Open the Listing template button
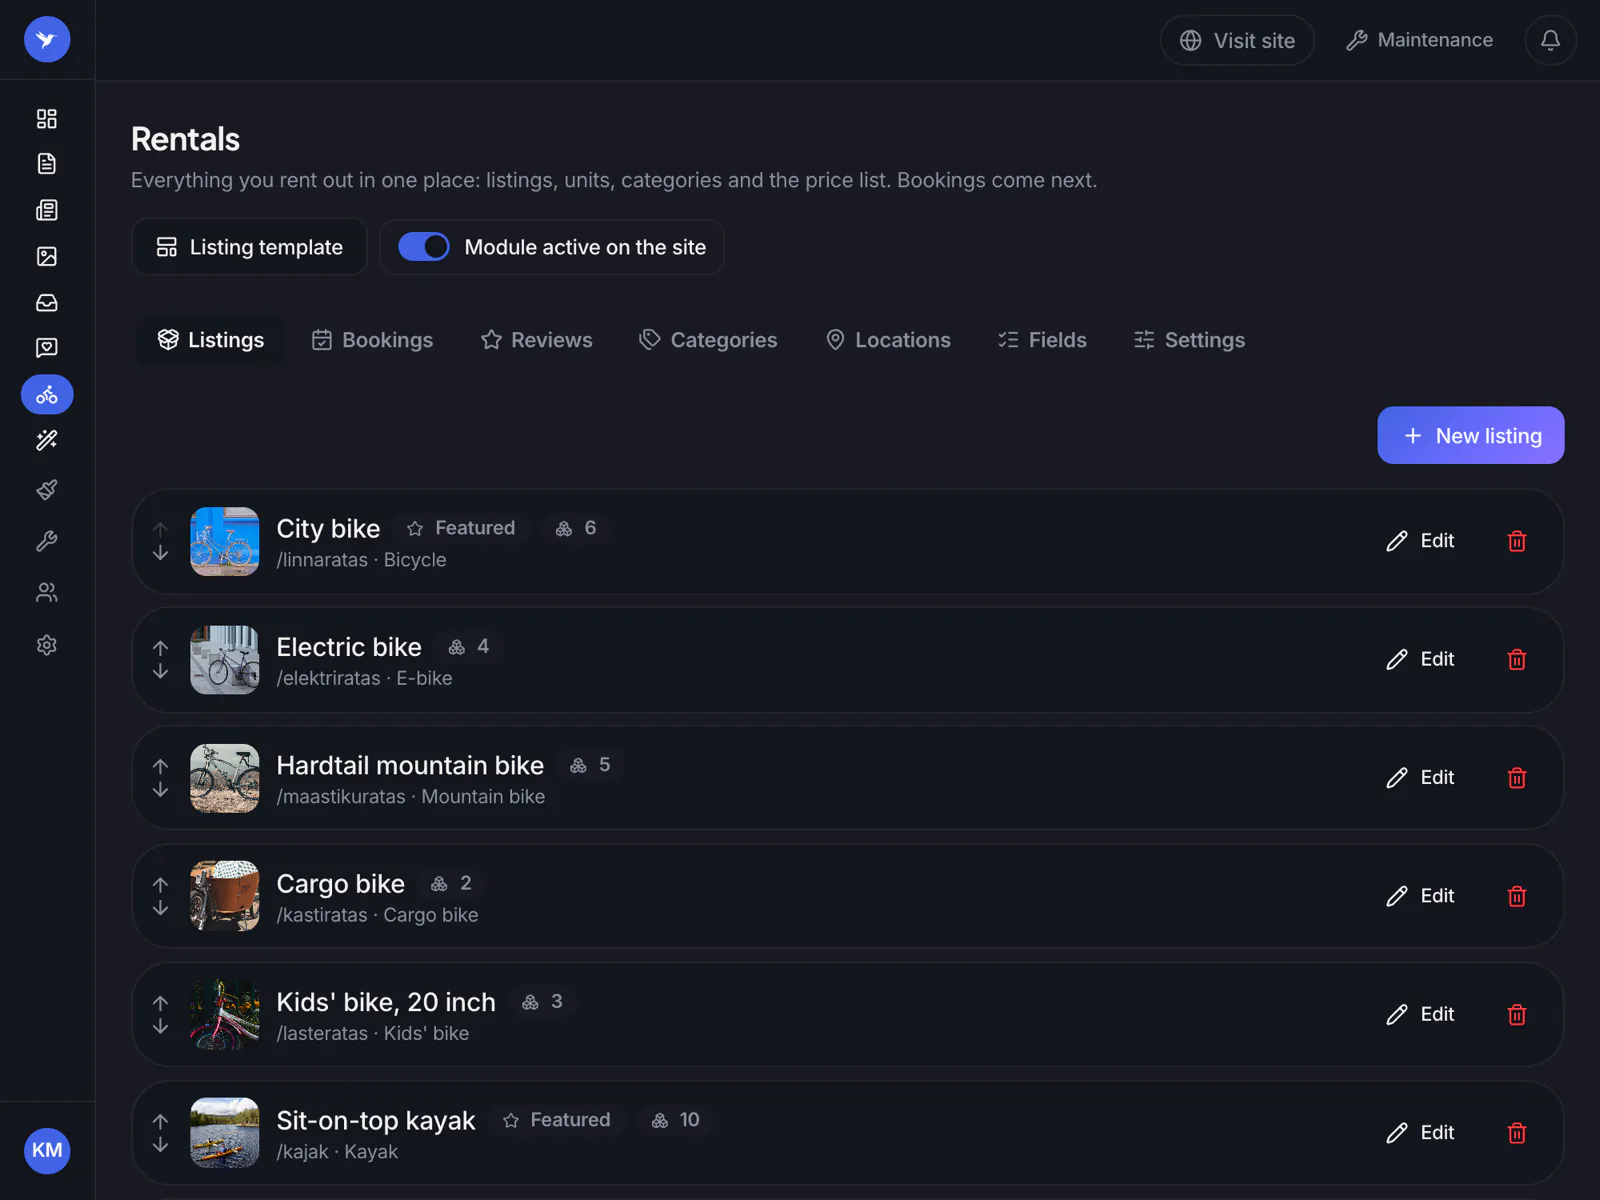The width and height of the screenshot is (1600, 1200). pos(249,247)
